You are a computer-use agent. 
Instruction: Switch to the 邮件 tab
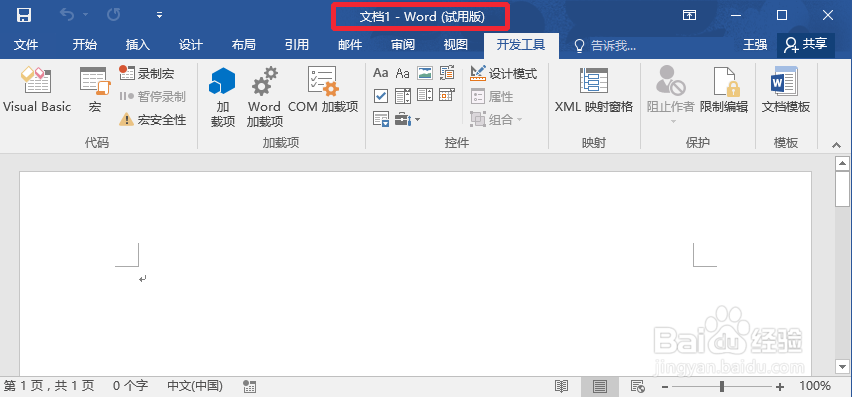350,45
